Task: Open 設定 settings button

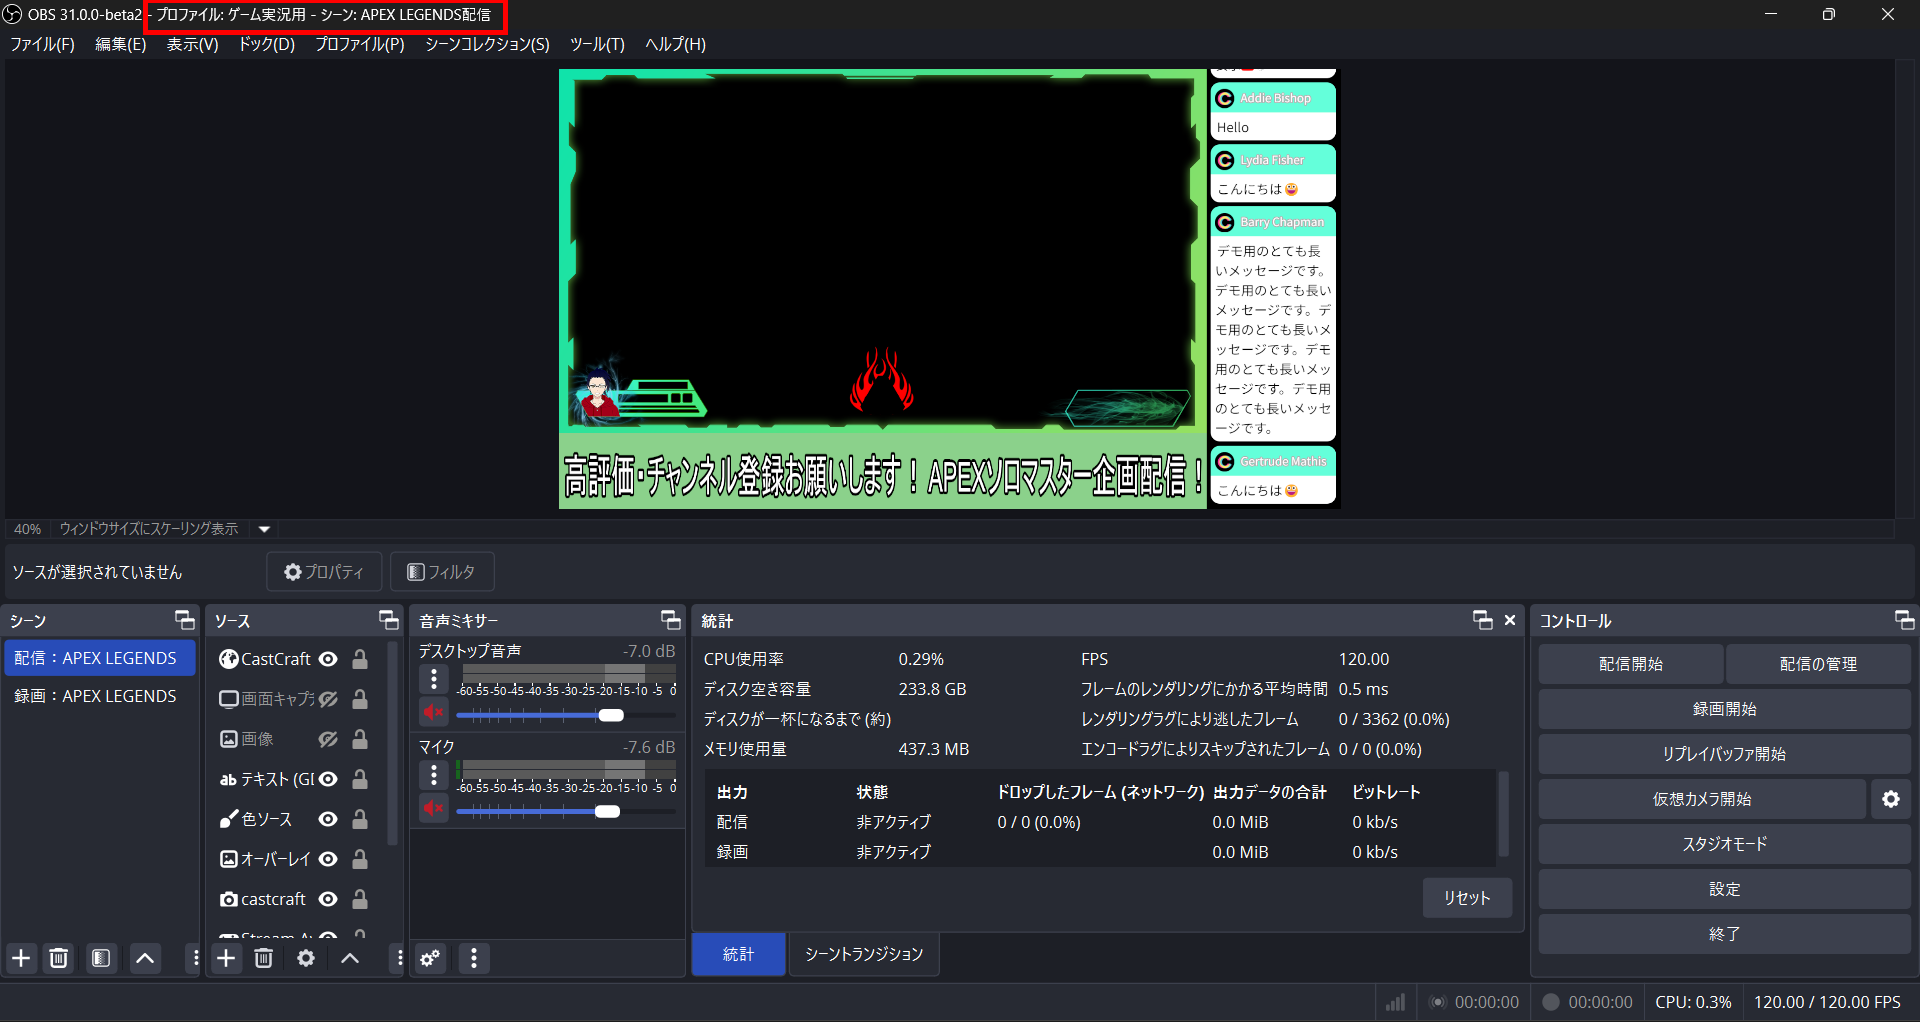Action: [1725, 889]
